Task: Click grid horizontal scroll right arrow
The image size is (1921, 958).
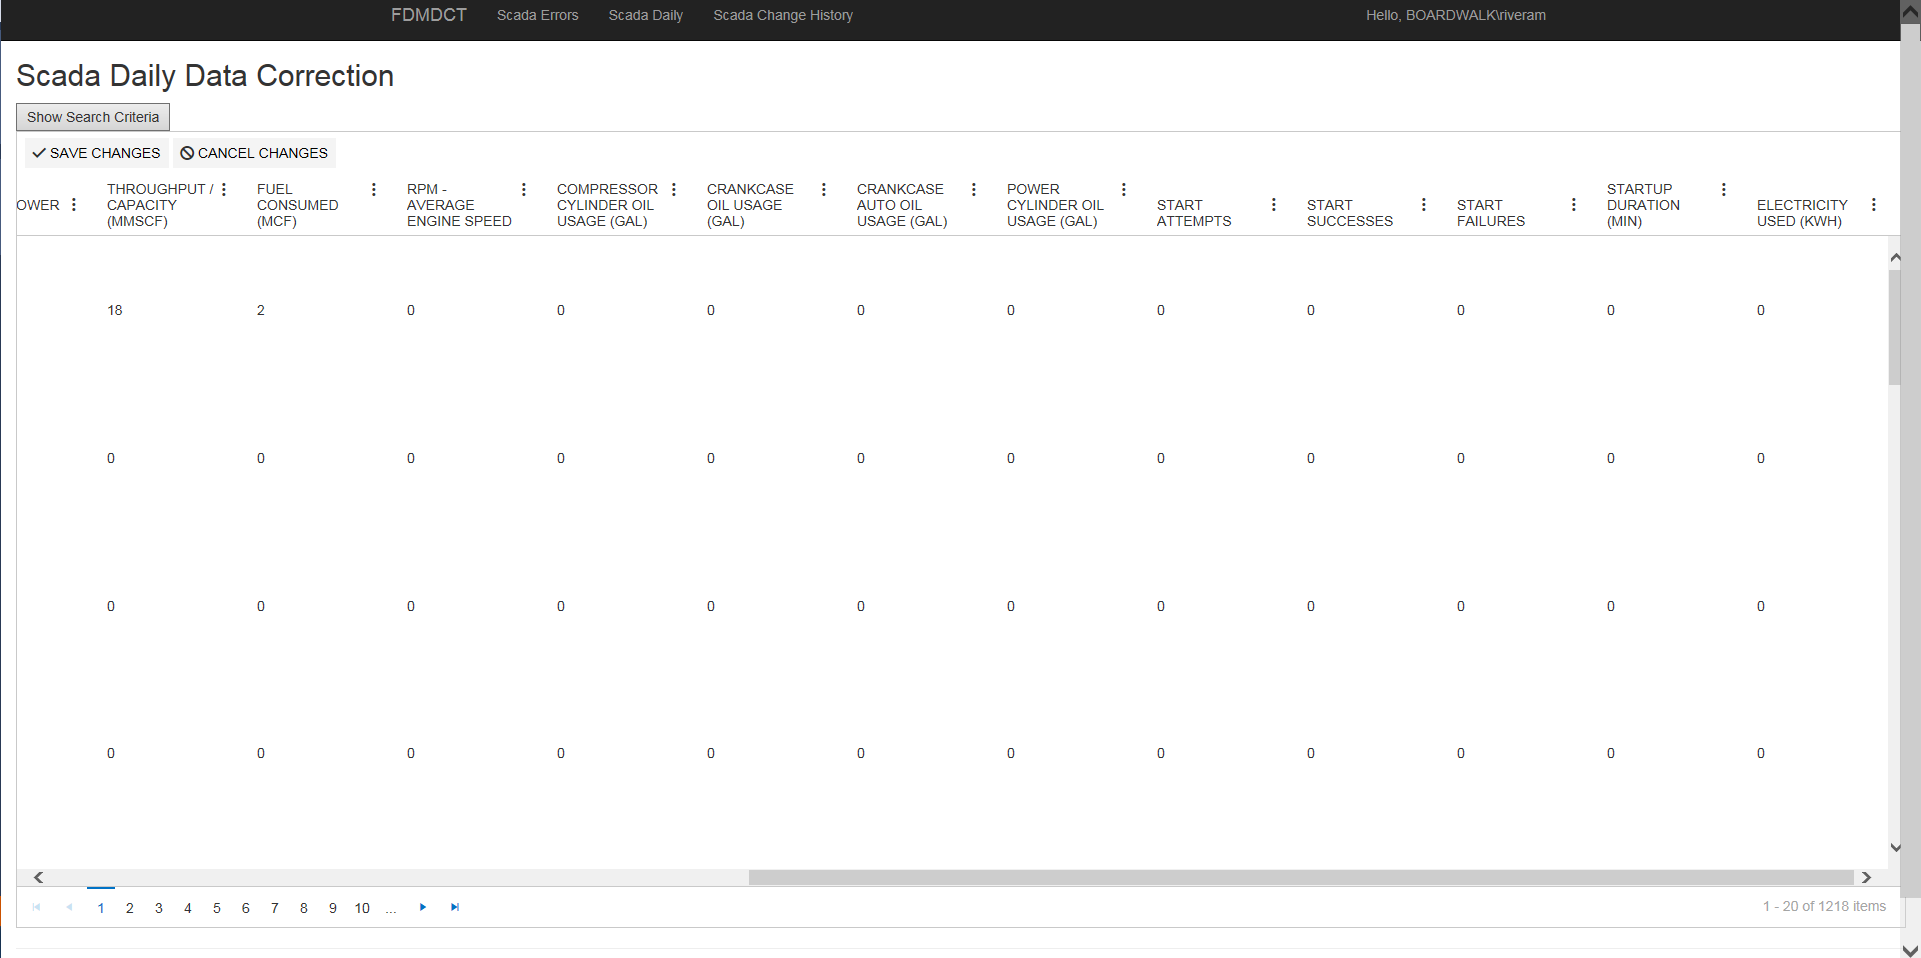Action: (x=1866, y=877)
